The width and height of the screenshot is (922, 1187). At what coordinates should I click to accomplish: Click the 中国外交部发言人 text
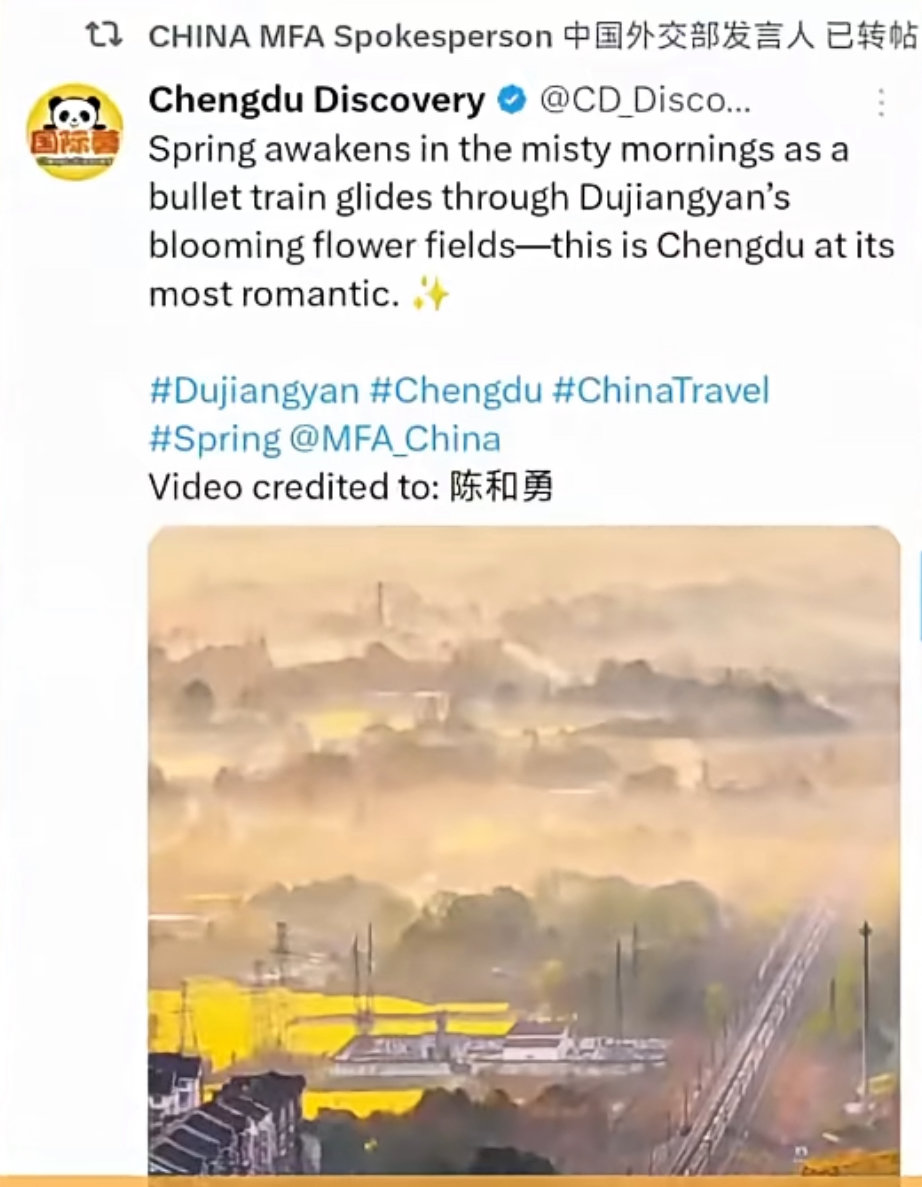tap(689, 36)
